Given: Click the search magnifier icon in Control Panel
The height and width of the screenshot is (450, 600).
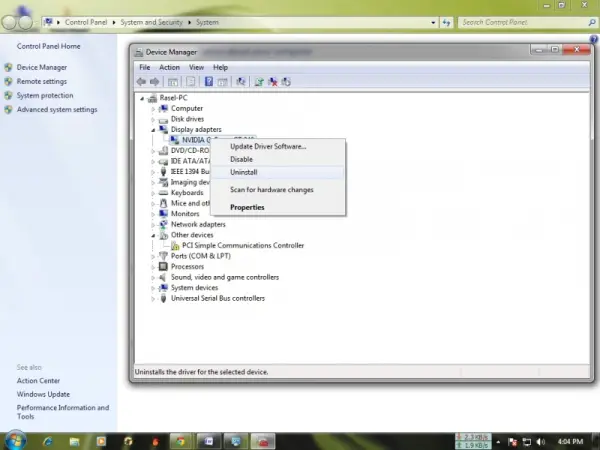Looking at the screenshot, I should click(x=592, y=23).
